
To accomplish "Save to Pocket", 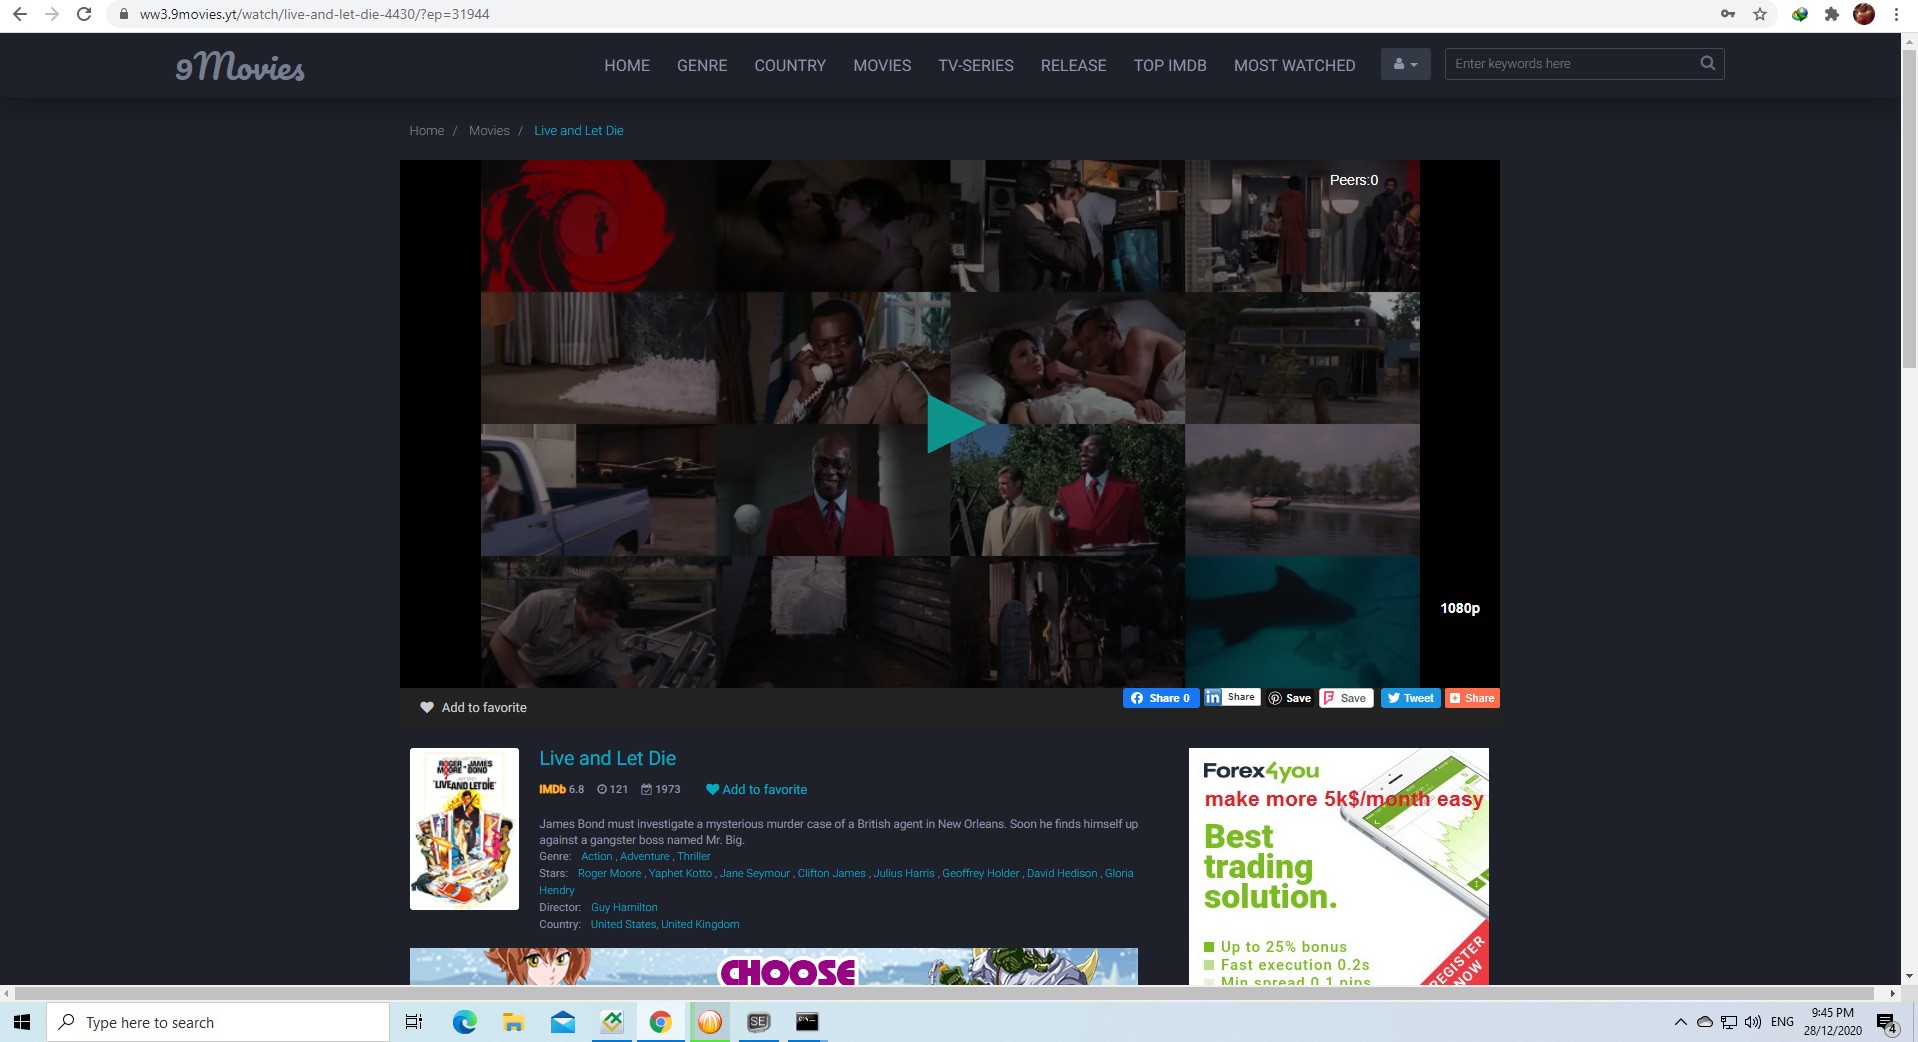I will point(1346,698).
